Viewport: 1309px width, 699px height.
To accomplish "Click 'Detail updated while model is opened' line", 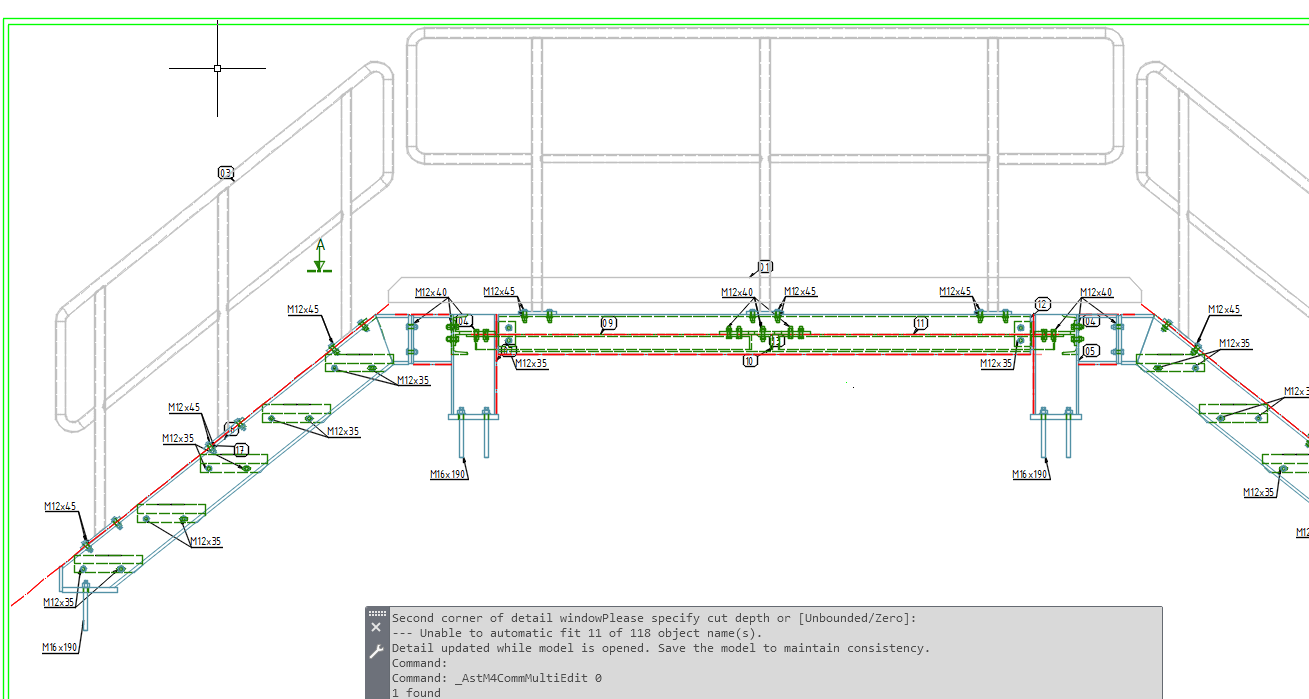I will [x=661, y=648].
